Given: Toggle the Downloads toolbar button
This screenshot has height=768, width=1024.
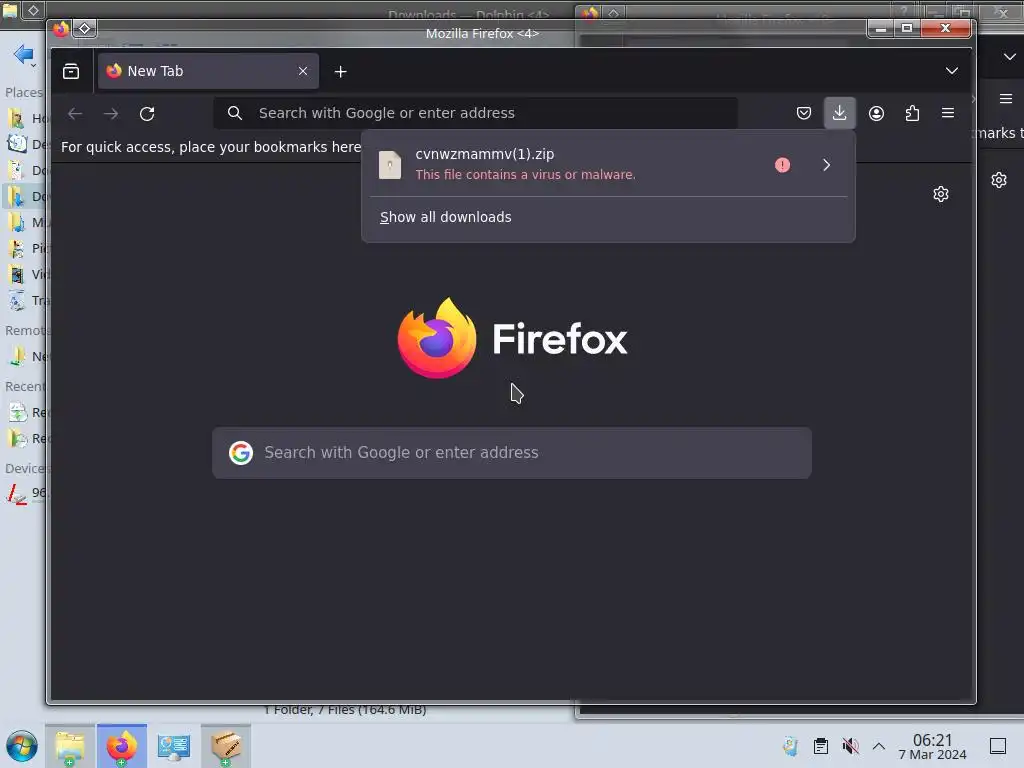Looking at the screenshot, I should [839, 113].
